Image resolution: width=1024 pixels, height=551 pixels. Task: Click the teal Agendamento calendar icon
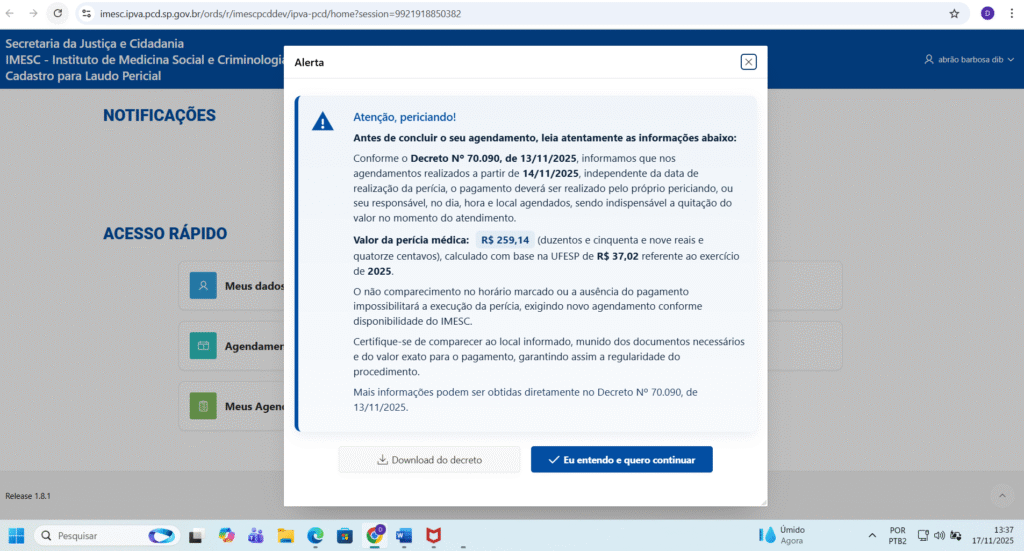coord(203,346)
